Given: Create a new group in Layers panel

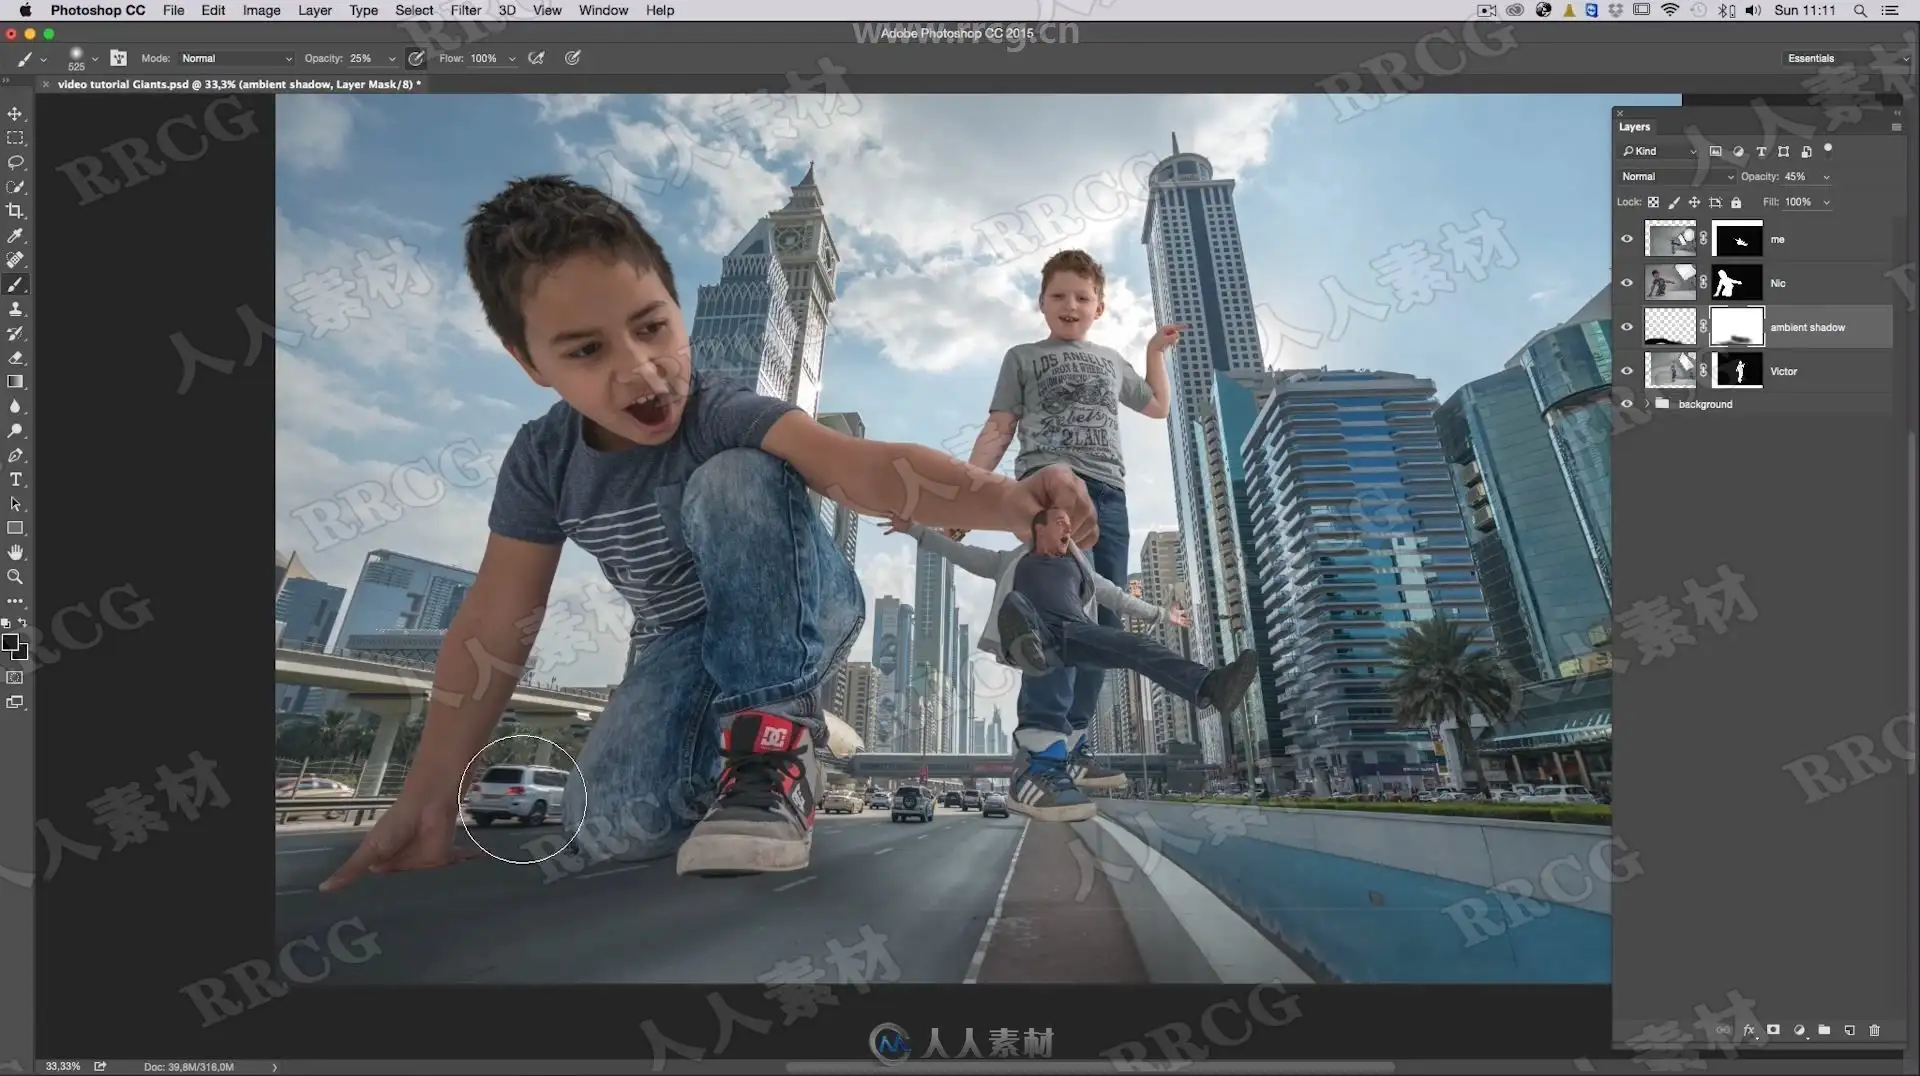Looking at the screenshot, I should (1824, 1030).
